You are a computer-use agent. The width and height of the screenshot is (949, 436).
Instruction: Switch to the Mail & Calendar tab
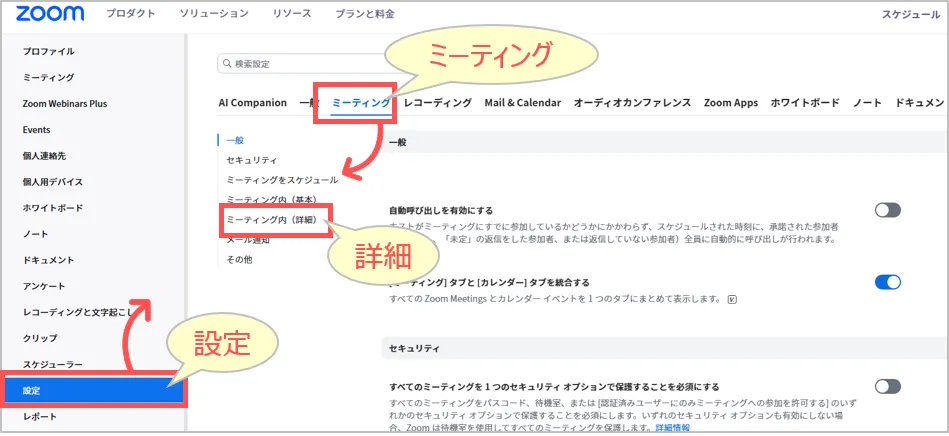[522, 103]
